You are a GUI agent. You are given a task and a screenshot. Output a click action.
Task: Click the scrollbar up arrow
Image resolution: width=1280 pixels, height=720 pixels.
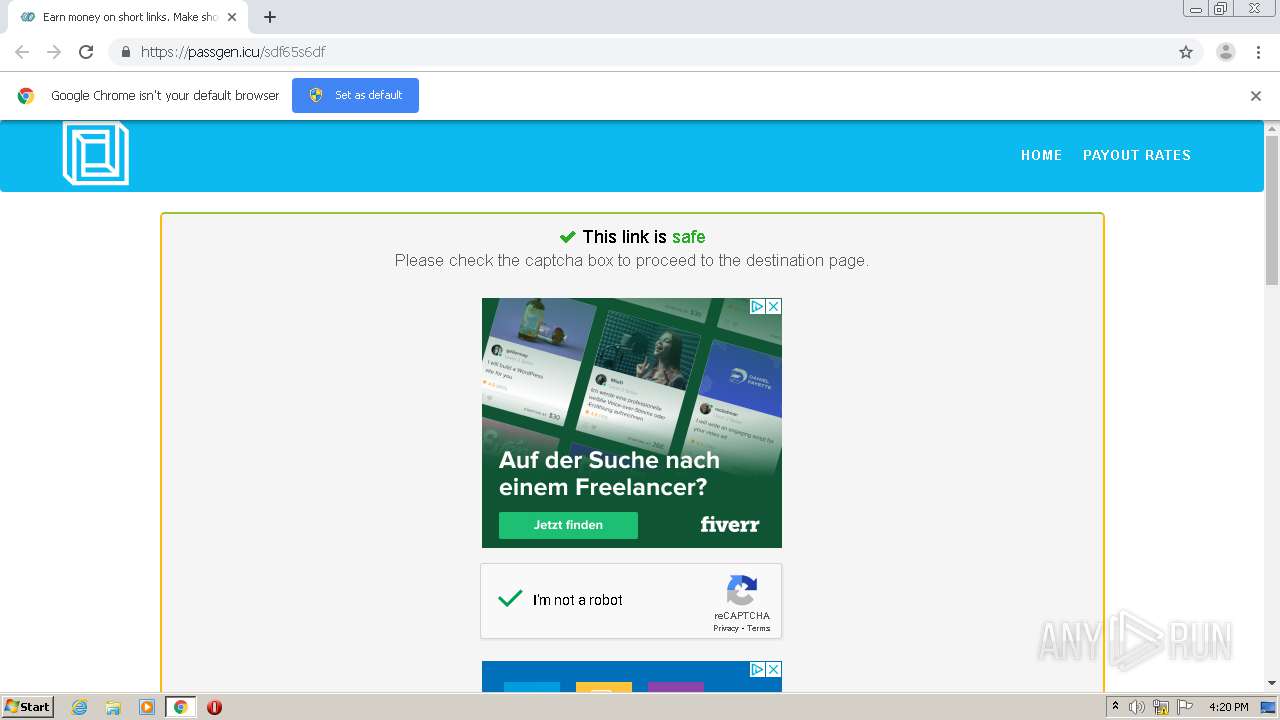pos(1272,128)
